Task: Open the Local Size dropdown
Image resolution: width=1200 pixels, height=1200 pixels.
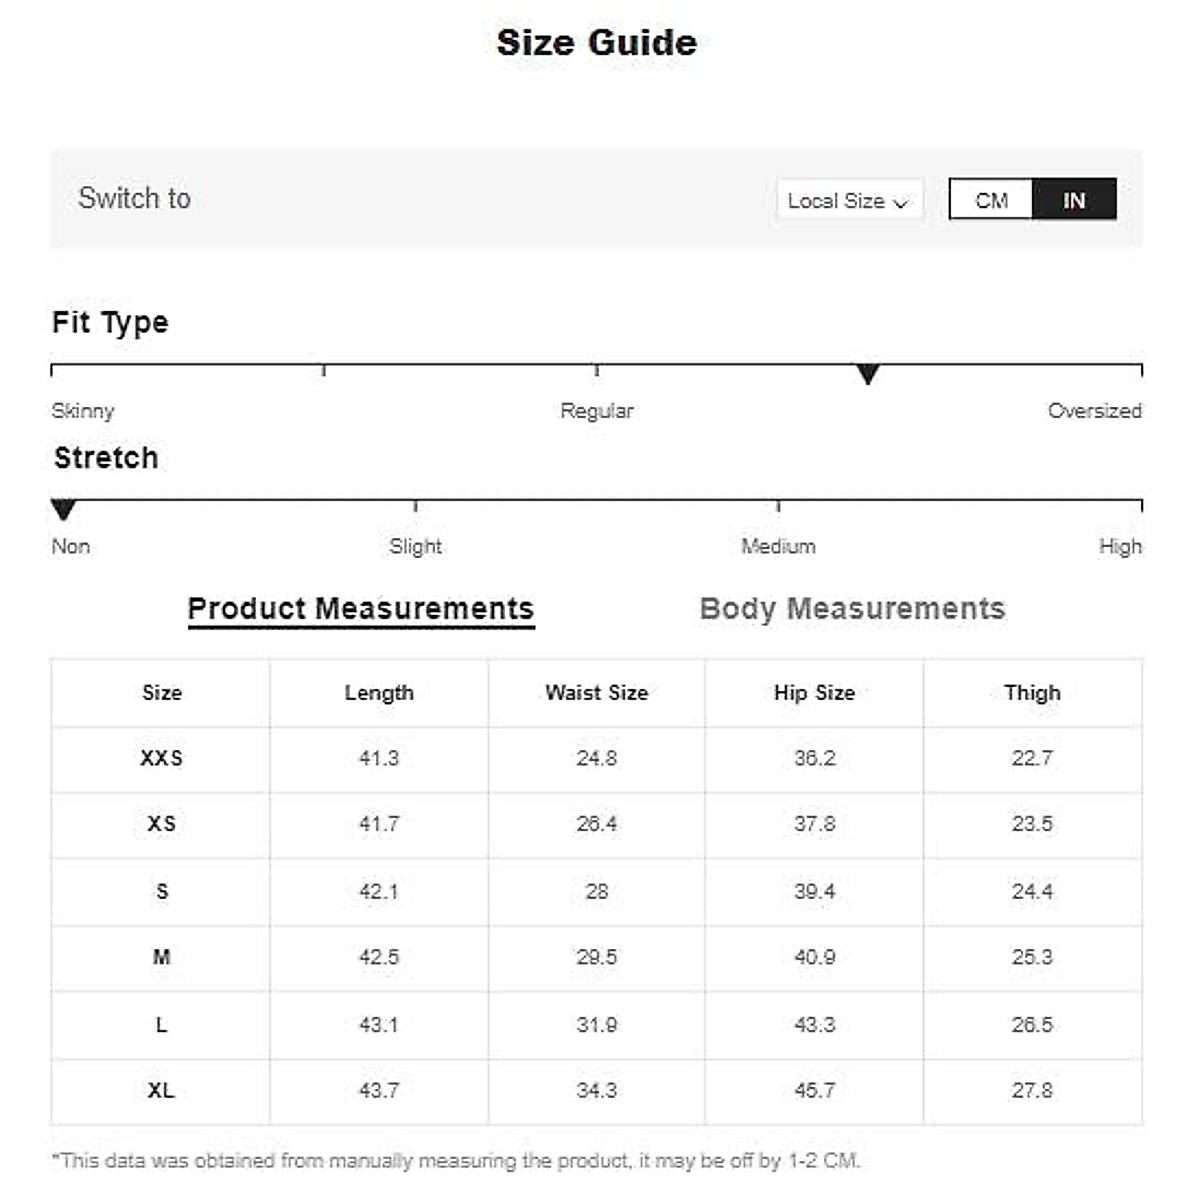Action: click(x=848, y=200)
